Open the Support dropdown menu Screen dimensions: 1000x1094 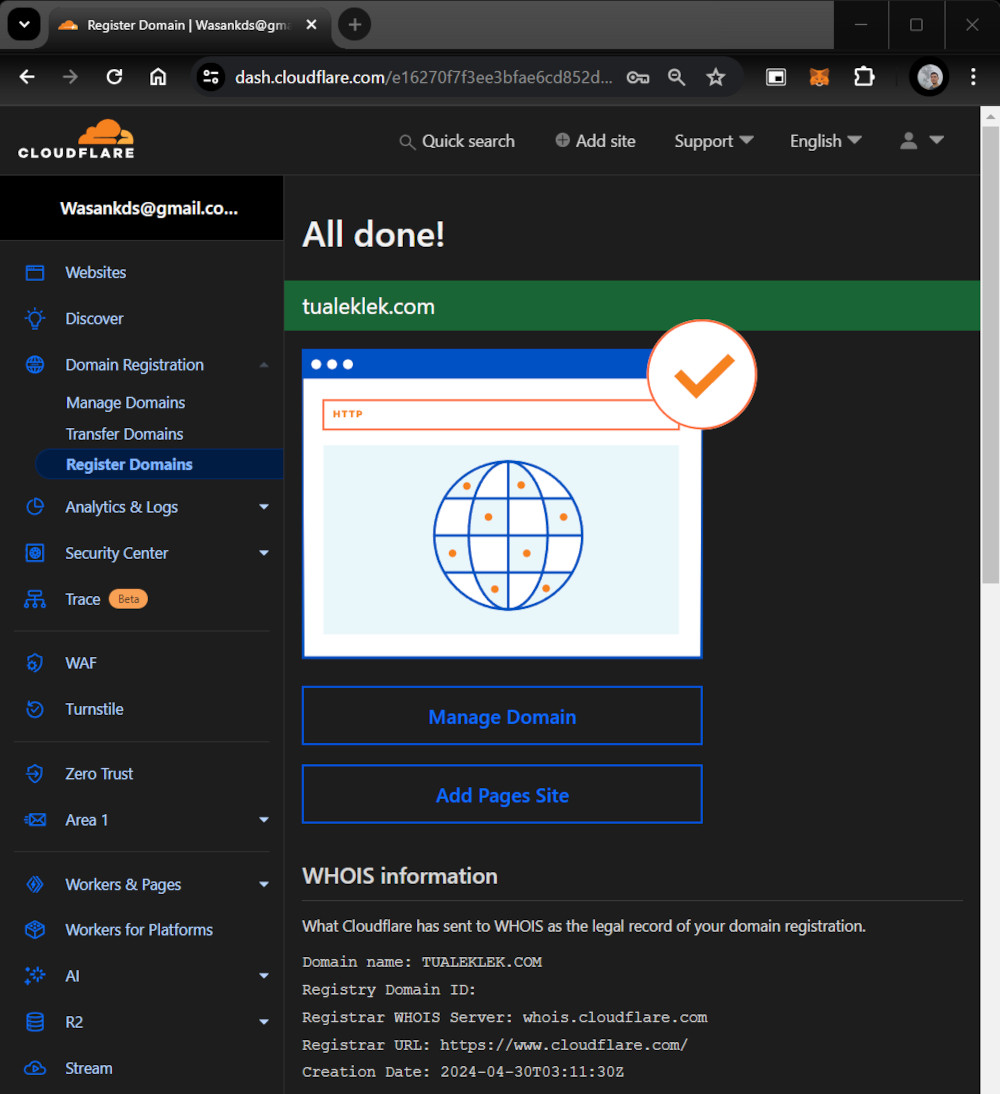[x=713, y=141]
